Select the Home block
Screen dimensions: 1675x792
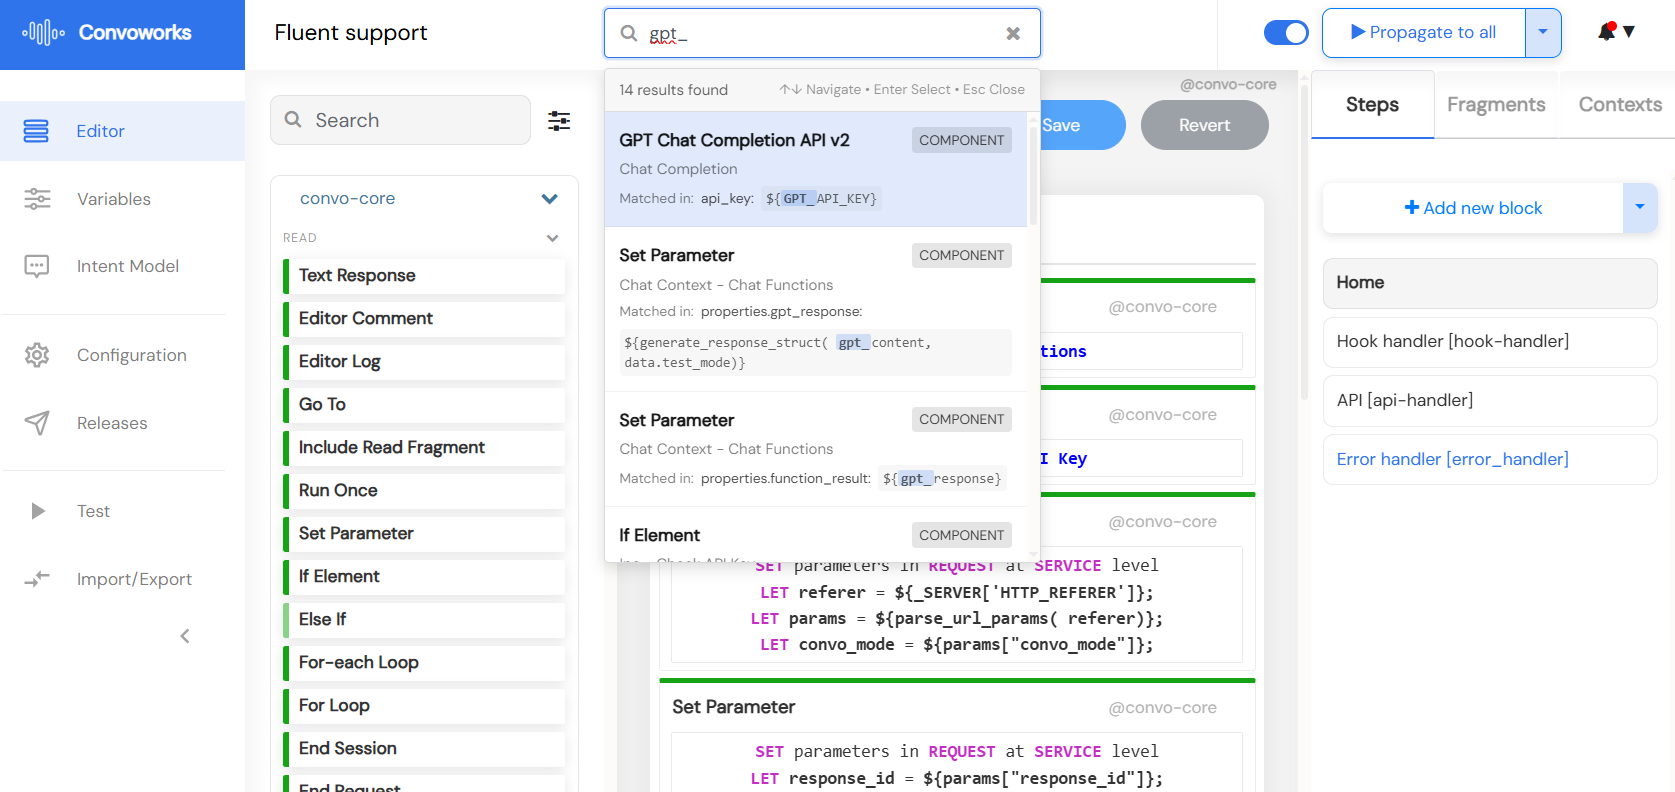tap(1490, 283)
